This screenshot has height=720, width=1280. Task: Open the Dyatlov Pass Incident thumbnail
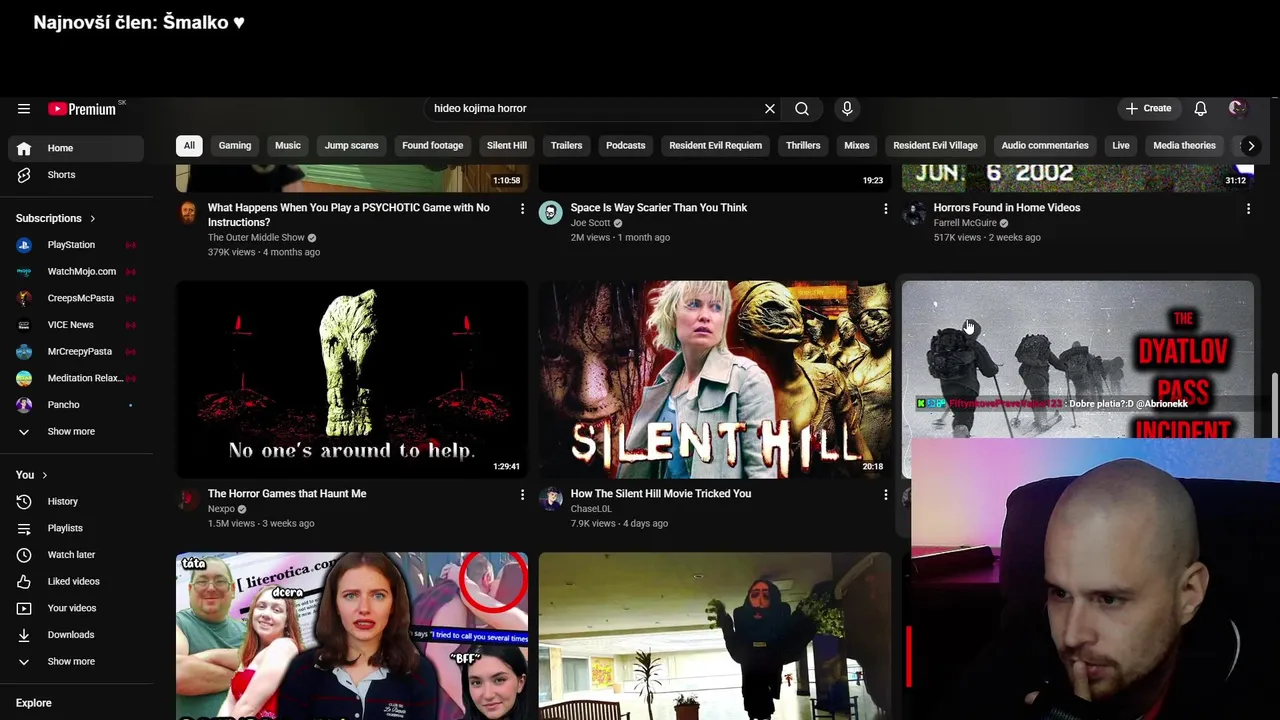pyautogui.click(x=1077, y=360)
